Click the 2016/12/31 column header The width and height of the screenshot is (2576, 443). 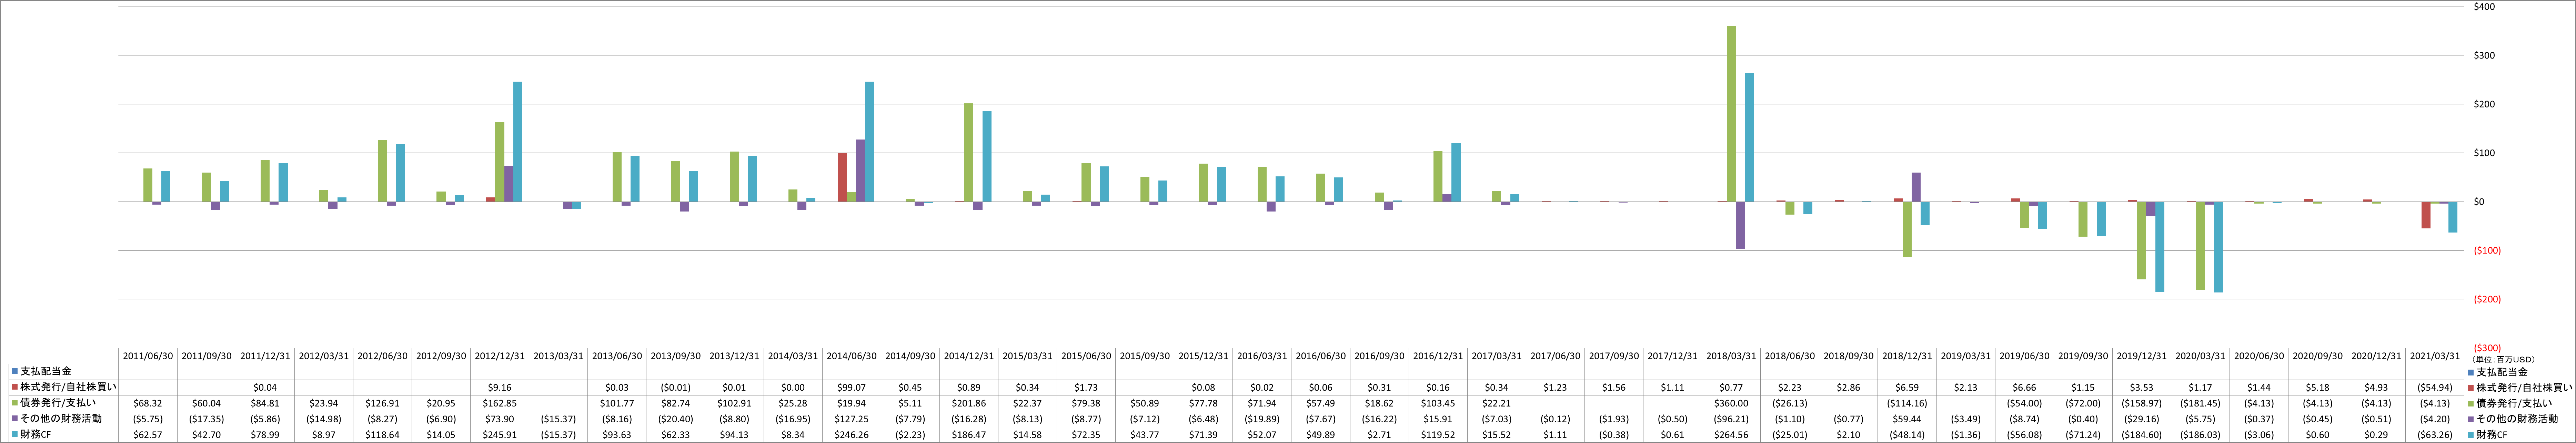click(x=1438, y=356)
